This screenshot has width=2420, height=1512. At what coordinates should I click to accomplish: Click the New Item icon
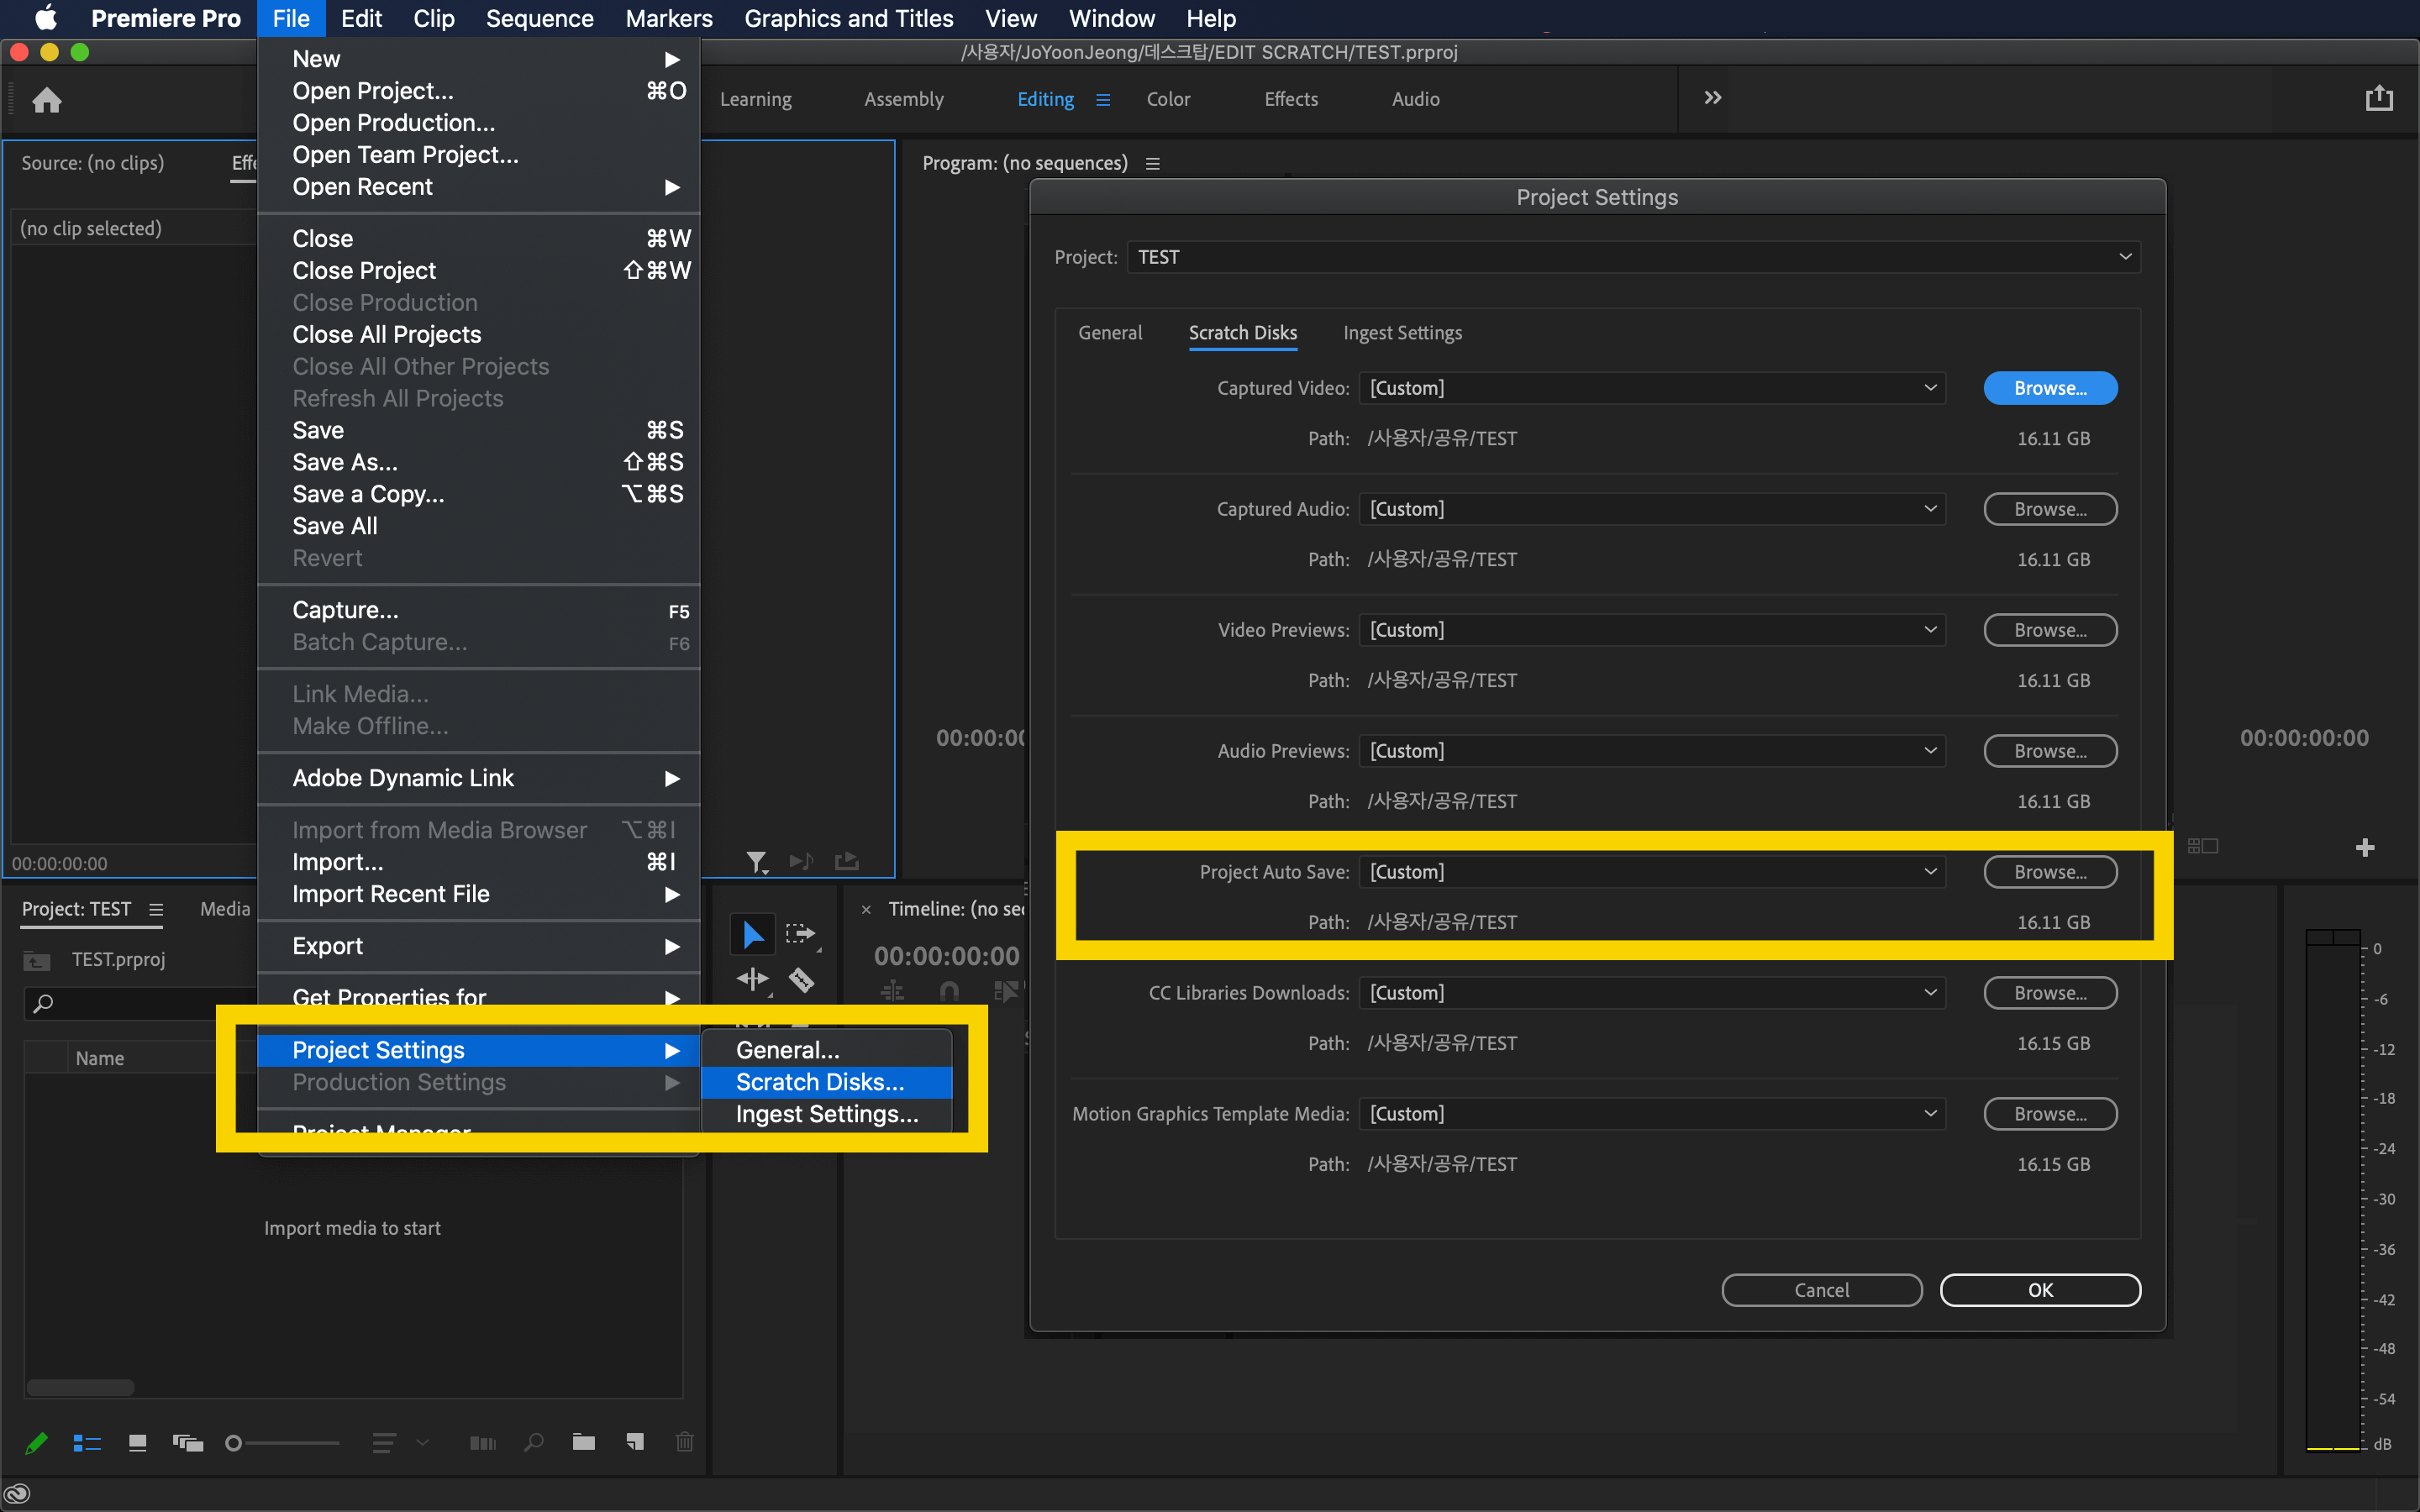click(x=635, y=1442)
